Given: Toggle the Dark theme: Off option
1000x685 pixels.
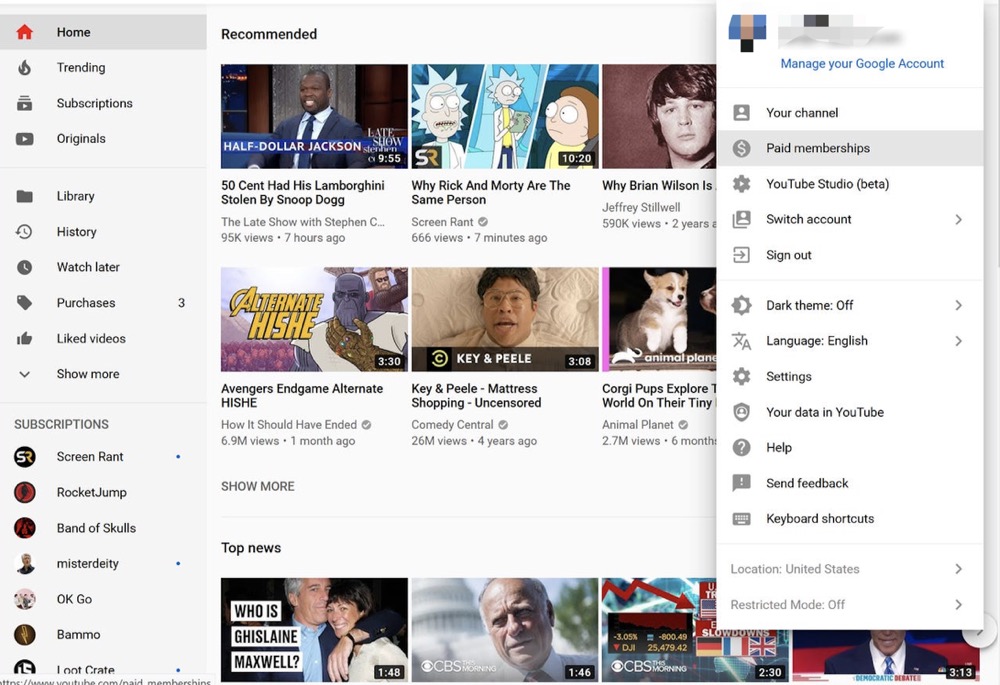Looking at the screenshot, I should (810, 306).
